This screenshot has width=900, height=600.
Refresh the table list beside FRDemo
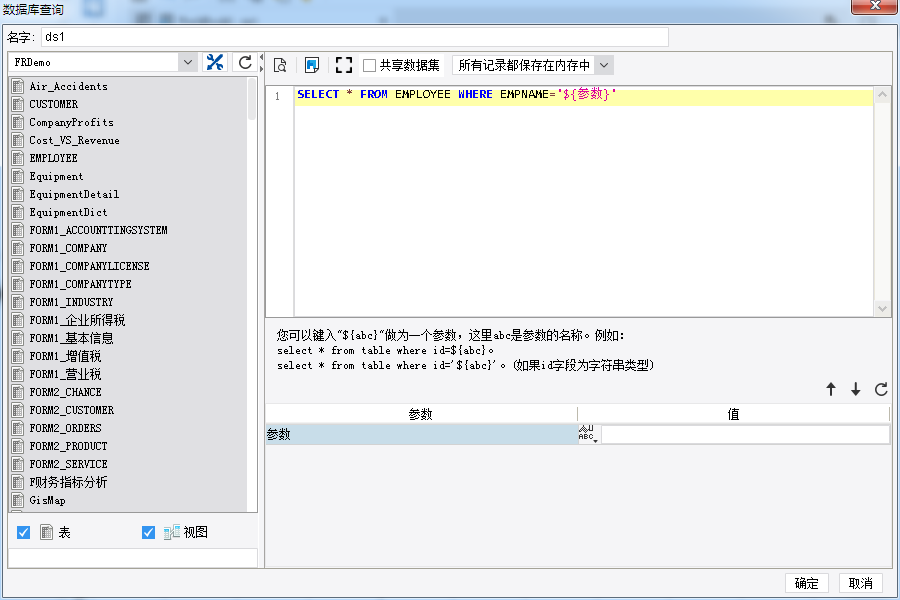[245, 62]
